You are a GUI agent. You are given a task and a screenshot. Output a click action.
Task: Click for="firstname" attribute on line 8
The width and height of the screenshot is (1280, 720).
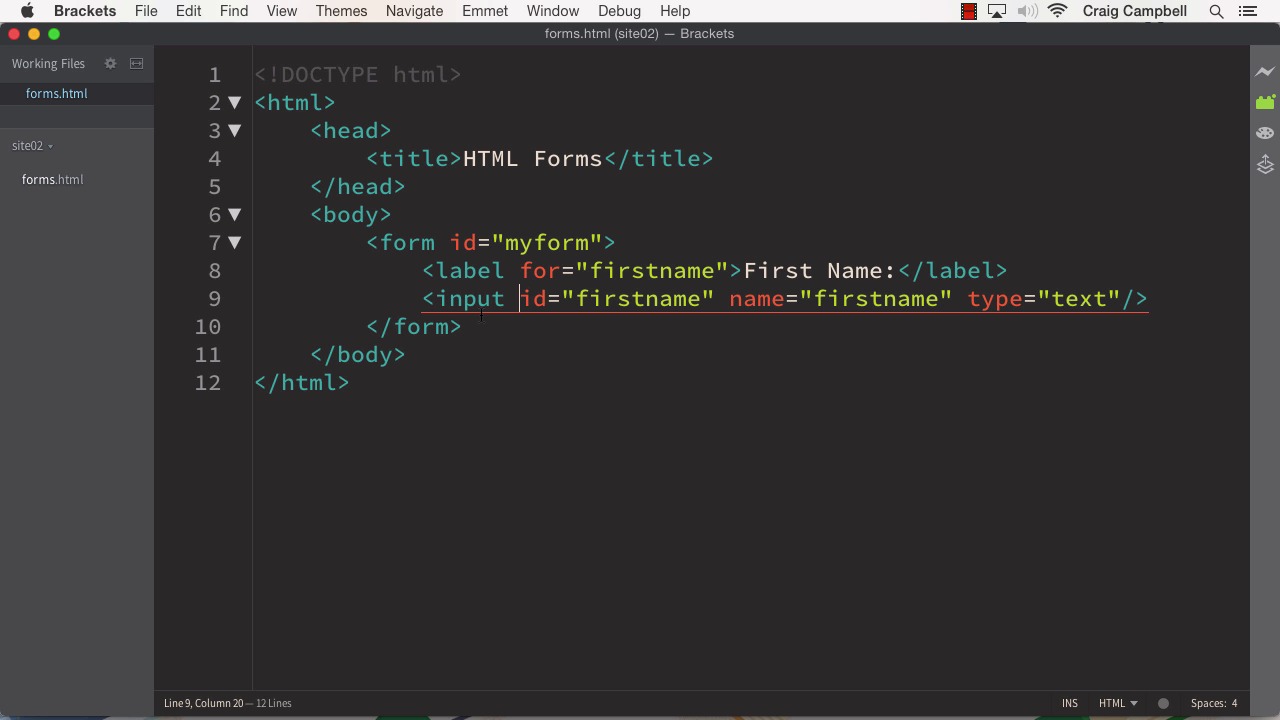624,271
